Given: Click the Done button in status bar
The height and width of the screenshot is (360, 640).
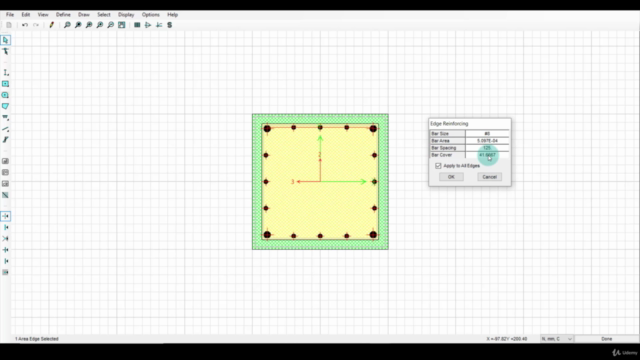Looking at the screenshot, I should click(607, 339).
